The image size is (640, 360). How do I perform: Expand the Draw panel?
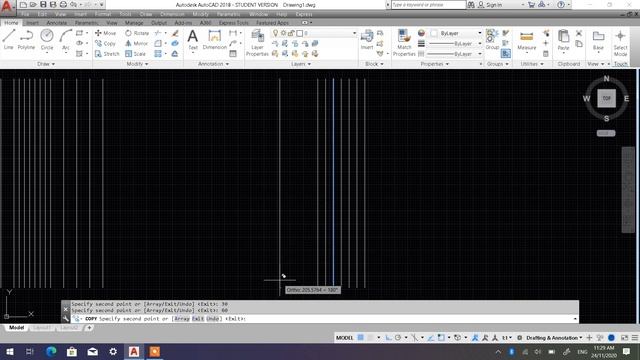46,64
